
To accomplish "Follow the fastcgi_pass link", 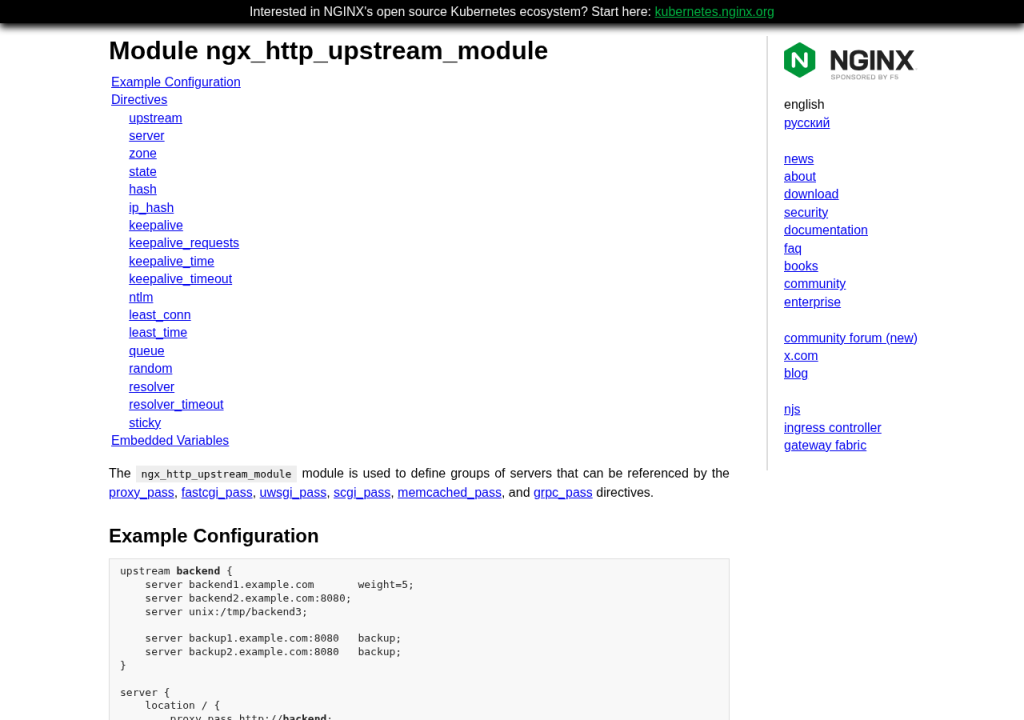I will [x=217, y=492].
